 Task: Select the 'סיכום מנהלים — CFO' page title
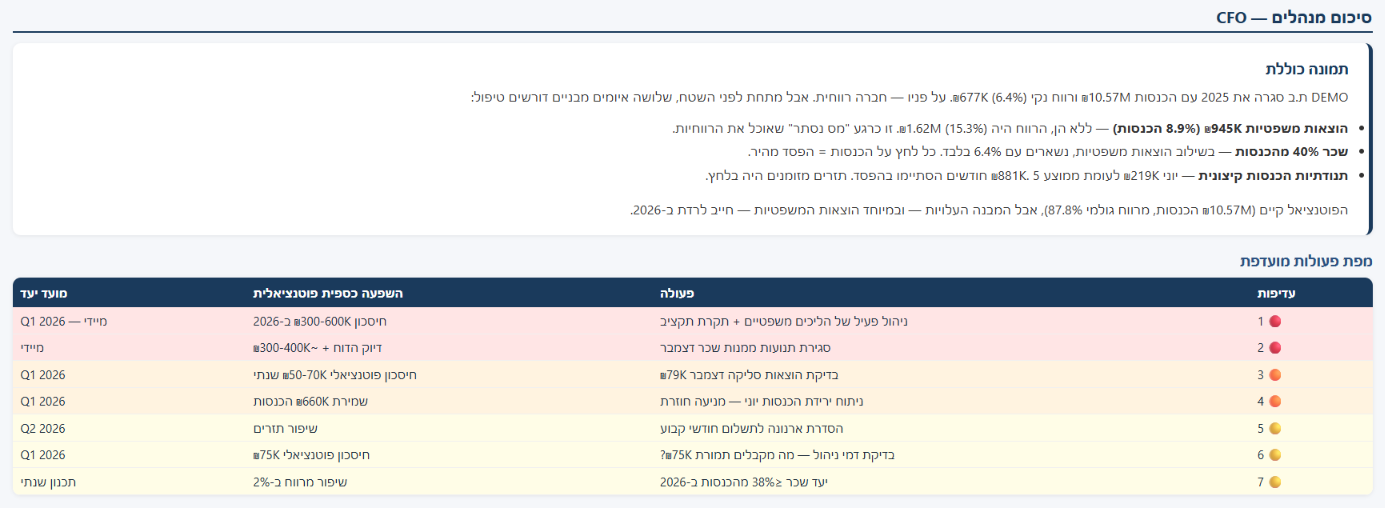pos(1294,17)
